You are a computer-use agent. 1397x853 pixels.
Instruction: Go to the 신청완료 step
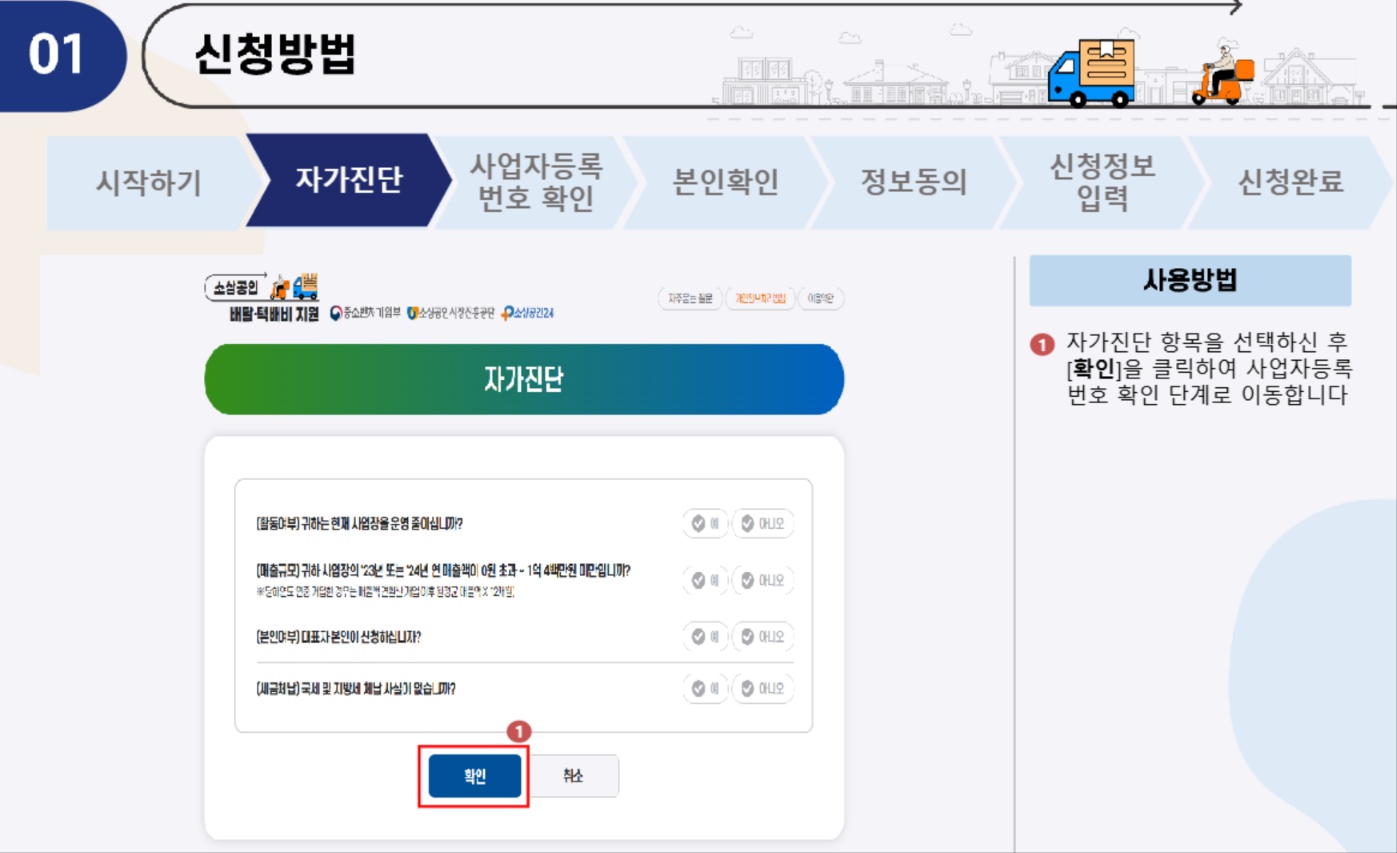(x=1290, y=182)
